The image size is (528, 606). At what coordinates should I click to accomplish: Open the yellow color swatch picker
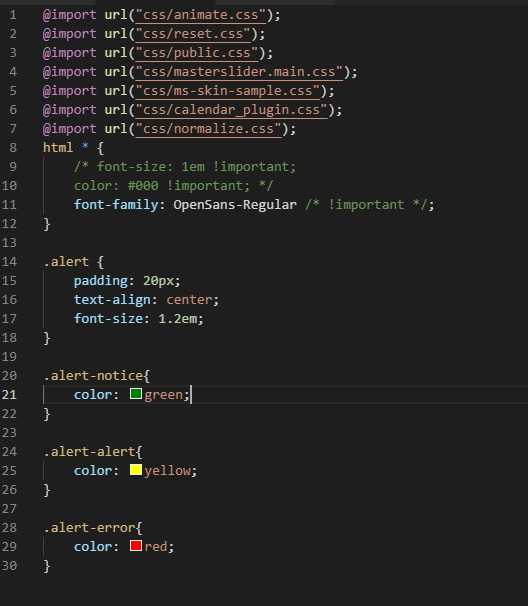click(136, 470)
